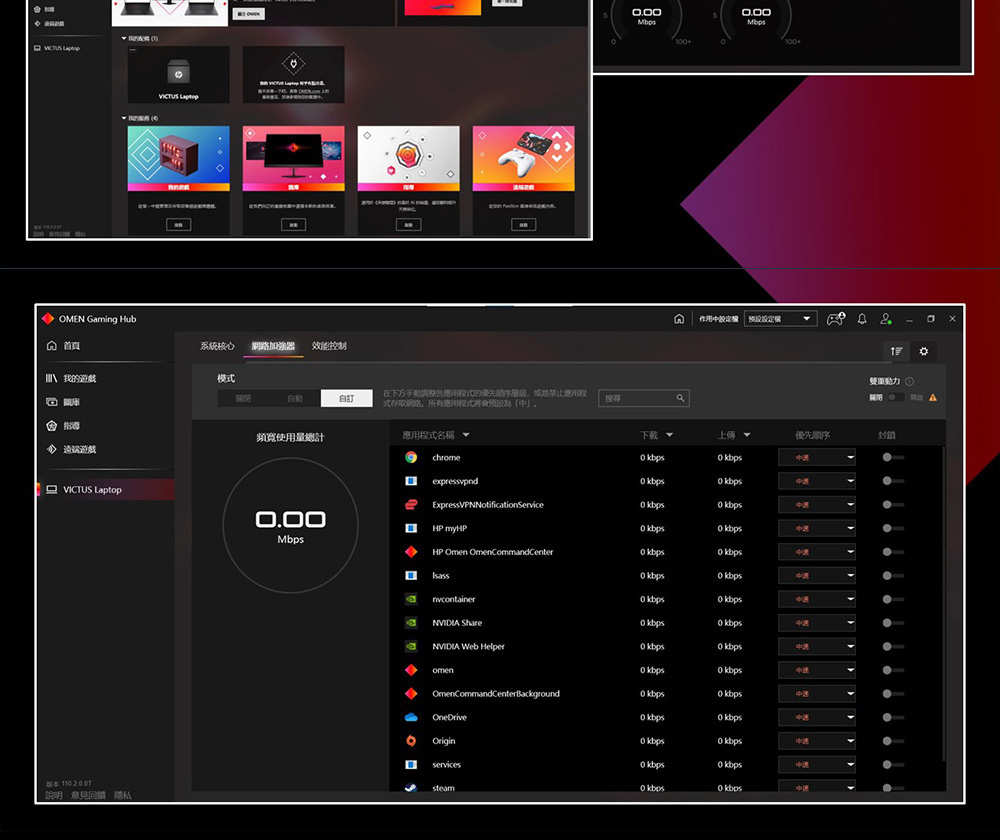Select the 自訂 mode button

point(346,399)
